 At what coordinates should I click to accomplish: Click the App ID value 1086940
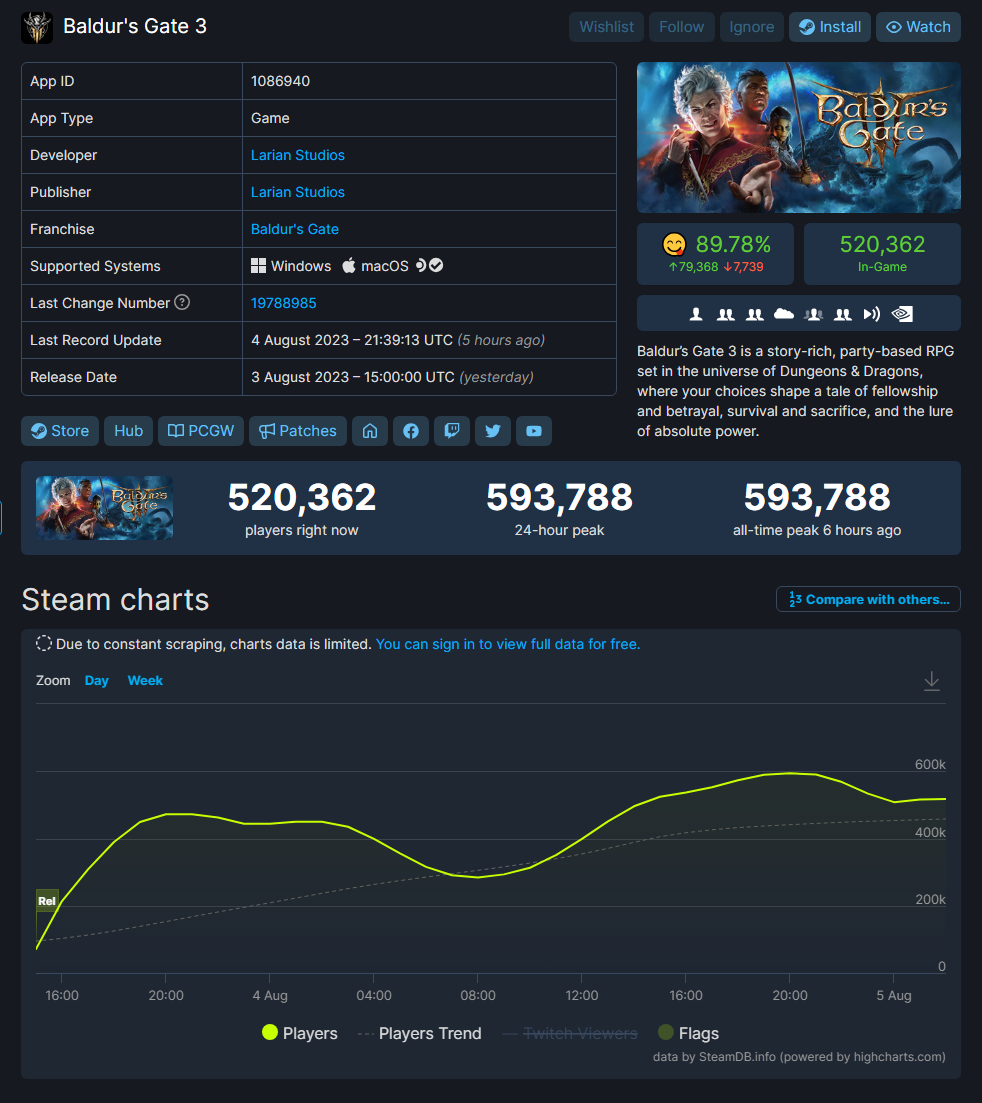(281, 81)
